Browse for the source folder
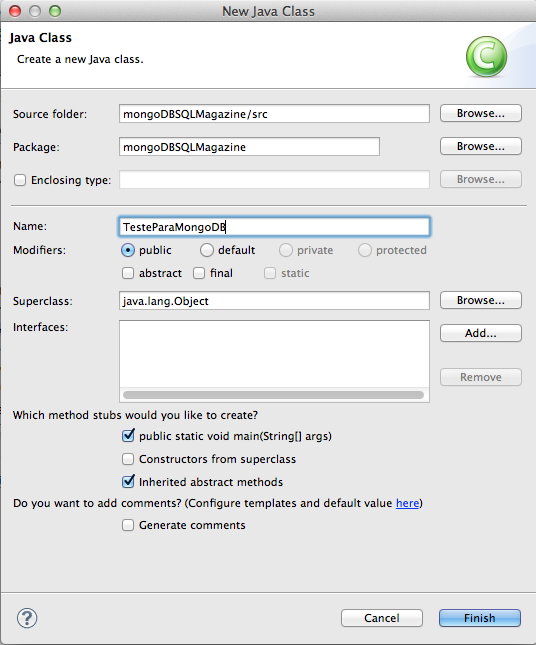This screenshot has height=645, width=536. [480, 113]
